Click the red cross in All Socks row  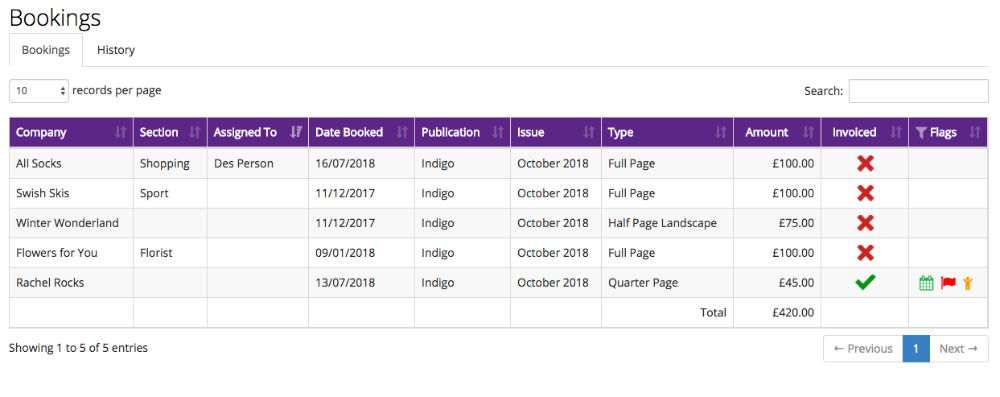(865, 163)
